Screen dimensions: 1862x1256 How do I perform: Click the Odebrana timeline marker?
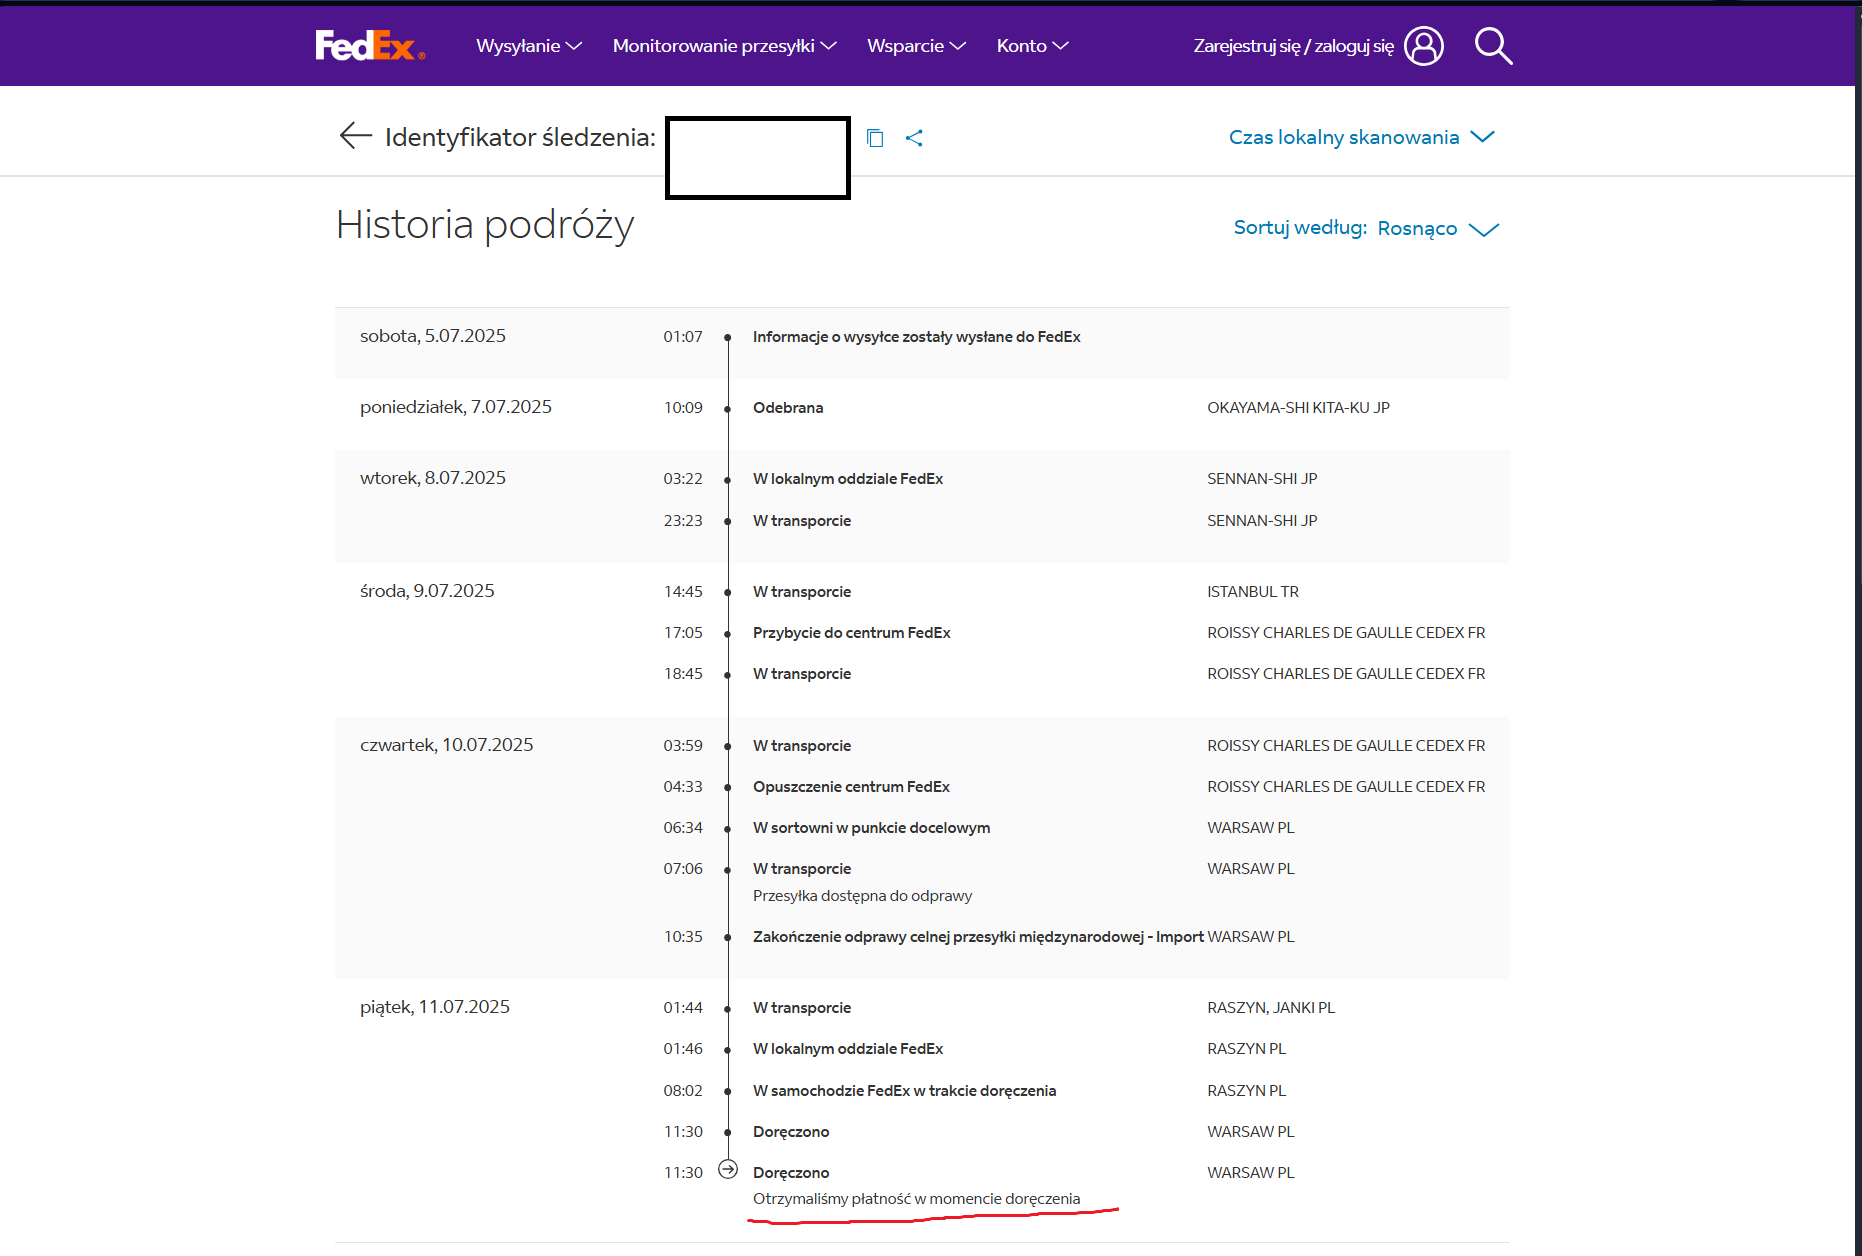coord(728,409)
